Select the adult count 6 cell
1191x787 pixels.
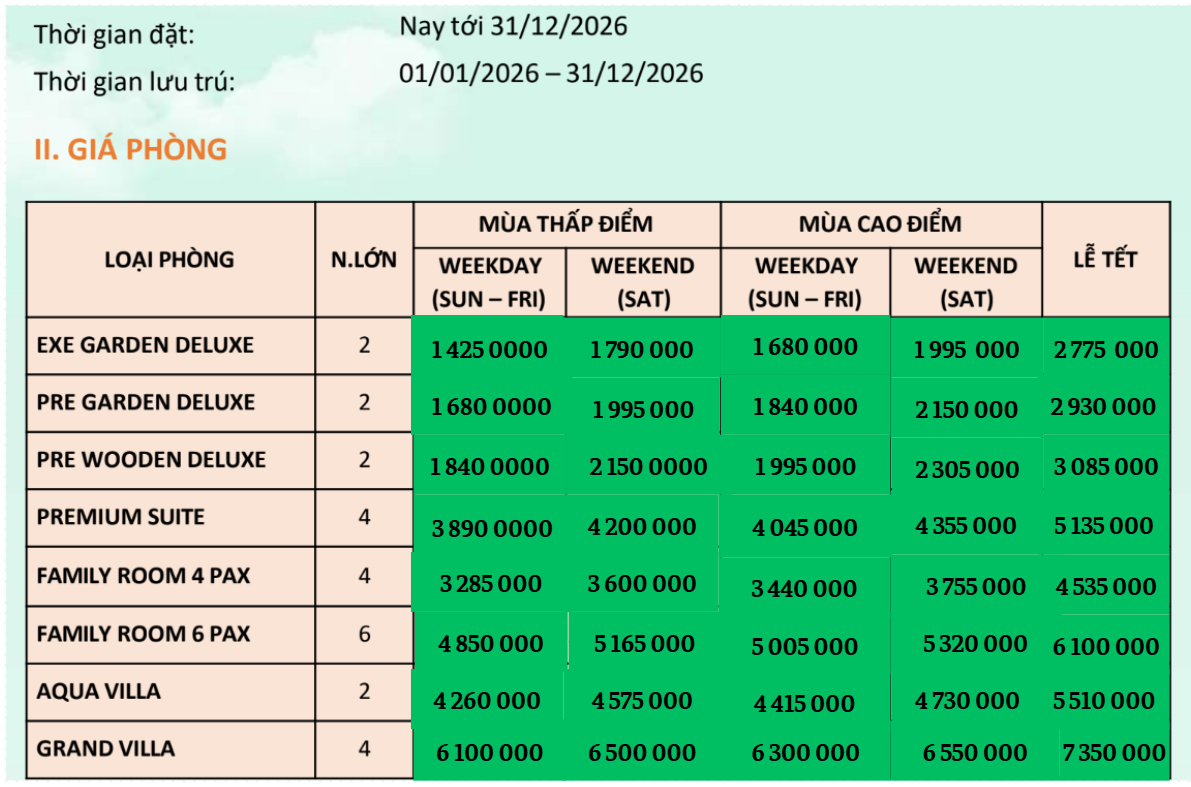364,634
